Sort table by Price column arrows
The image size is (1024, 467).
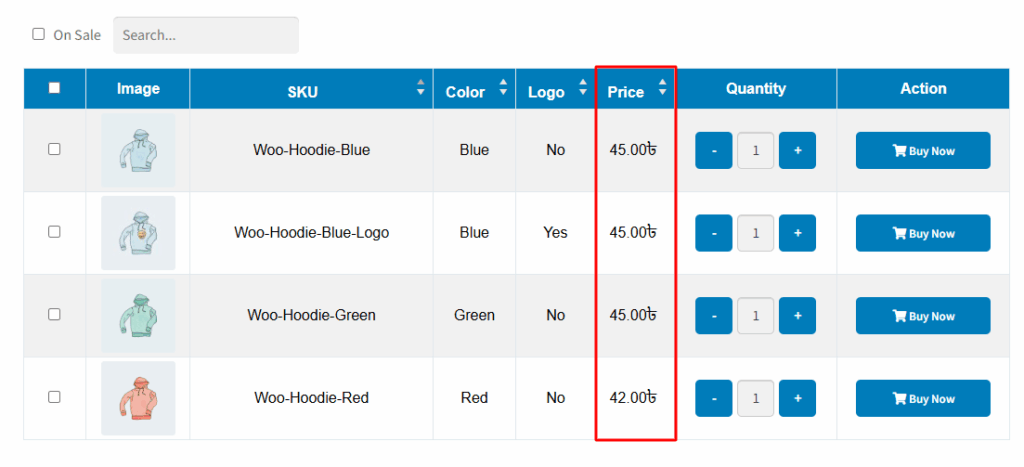point(662,88)
